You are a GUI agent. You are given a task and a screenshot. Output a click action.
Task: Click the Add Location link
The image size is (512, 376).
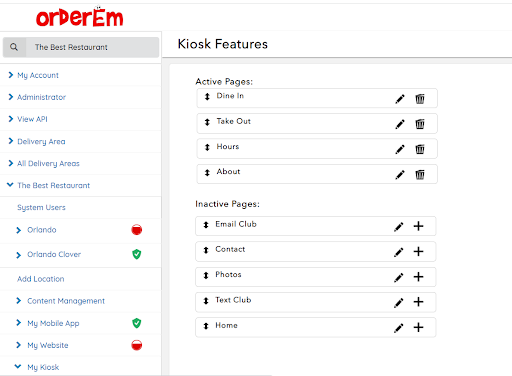[41, 279]
